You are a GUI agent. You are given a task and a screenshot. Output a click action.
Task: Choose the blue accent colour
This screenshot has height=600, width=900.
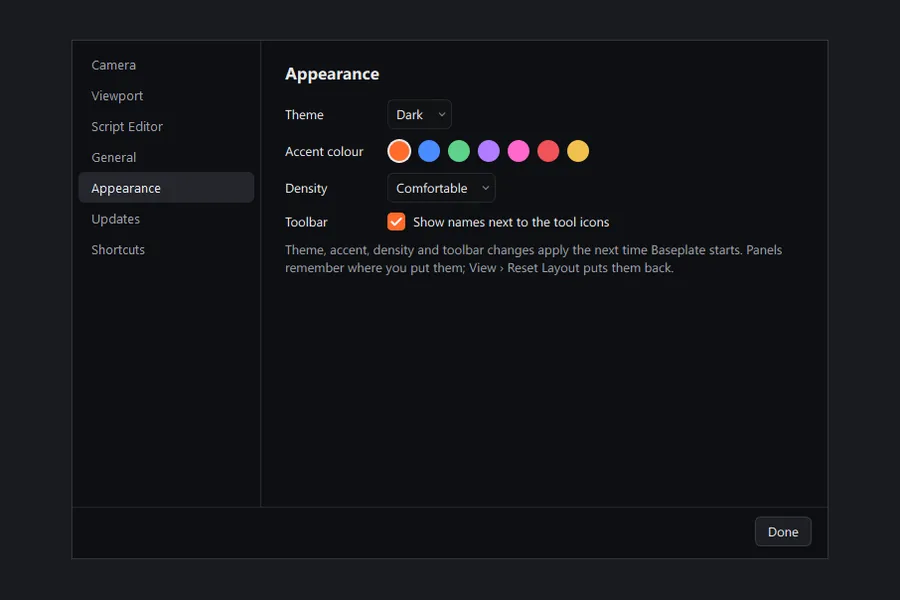coord(429,151)
